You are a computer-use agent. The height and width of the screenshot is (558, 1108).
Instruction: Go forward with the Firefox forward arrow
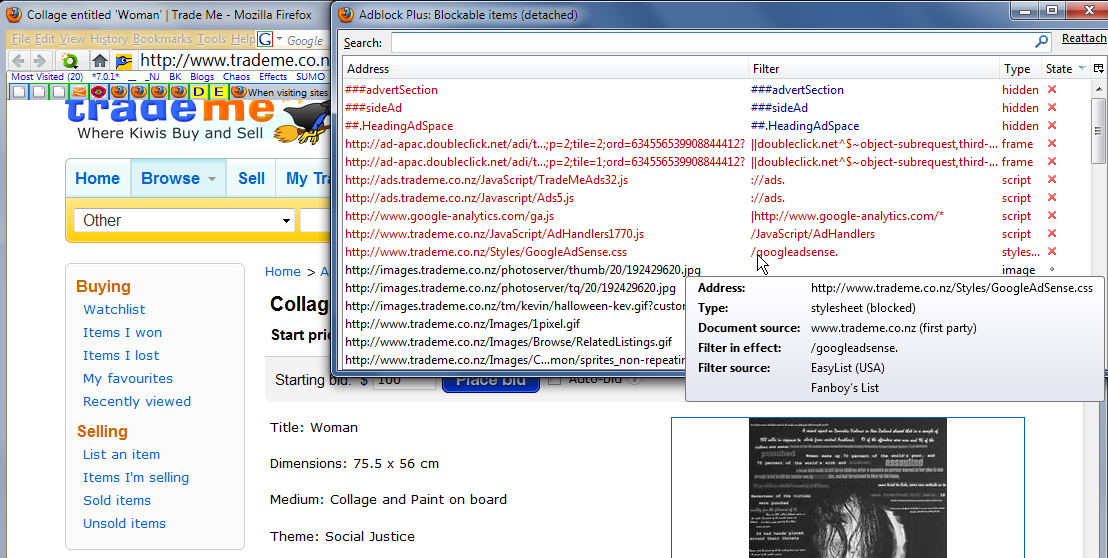40,61
